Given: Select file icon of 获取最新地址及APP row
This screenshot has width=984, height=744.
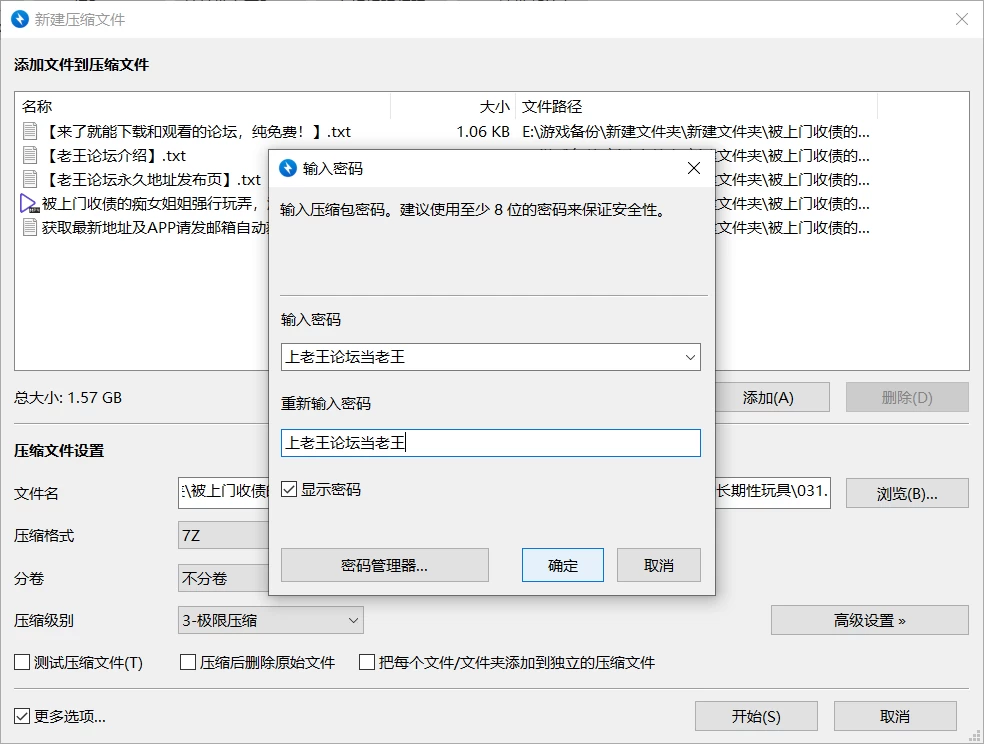Looking at the screenshot, I should pyautogui.click(x=29, y=227).
